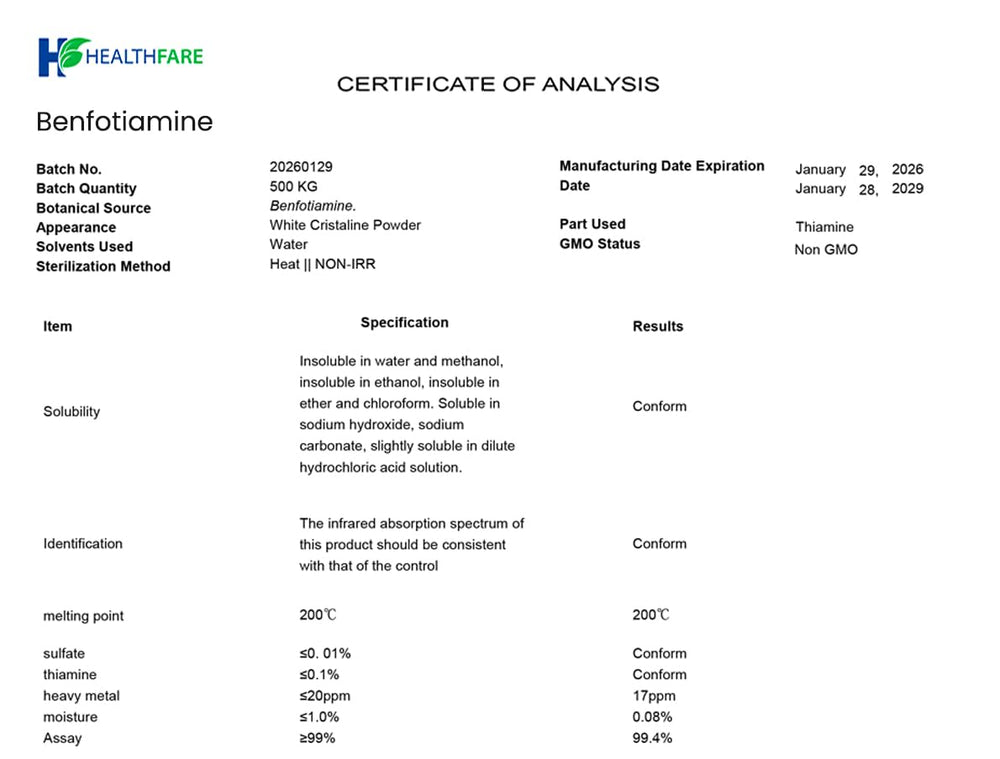Image resolution: width=1000 pixels, height=759 pixels.
Task: Click manufacturing date January 29, 2026
Action: pyautogui.click(x=859, y=170)
